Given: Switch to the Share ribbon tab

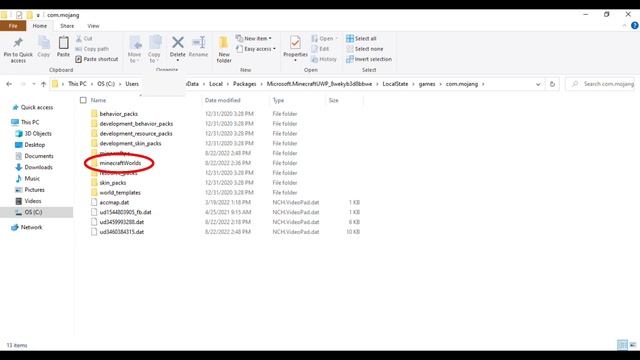Looking at the screenshot, I should (x=67, y=26).
